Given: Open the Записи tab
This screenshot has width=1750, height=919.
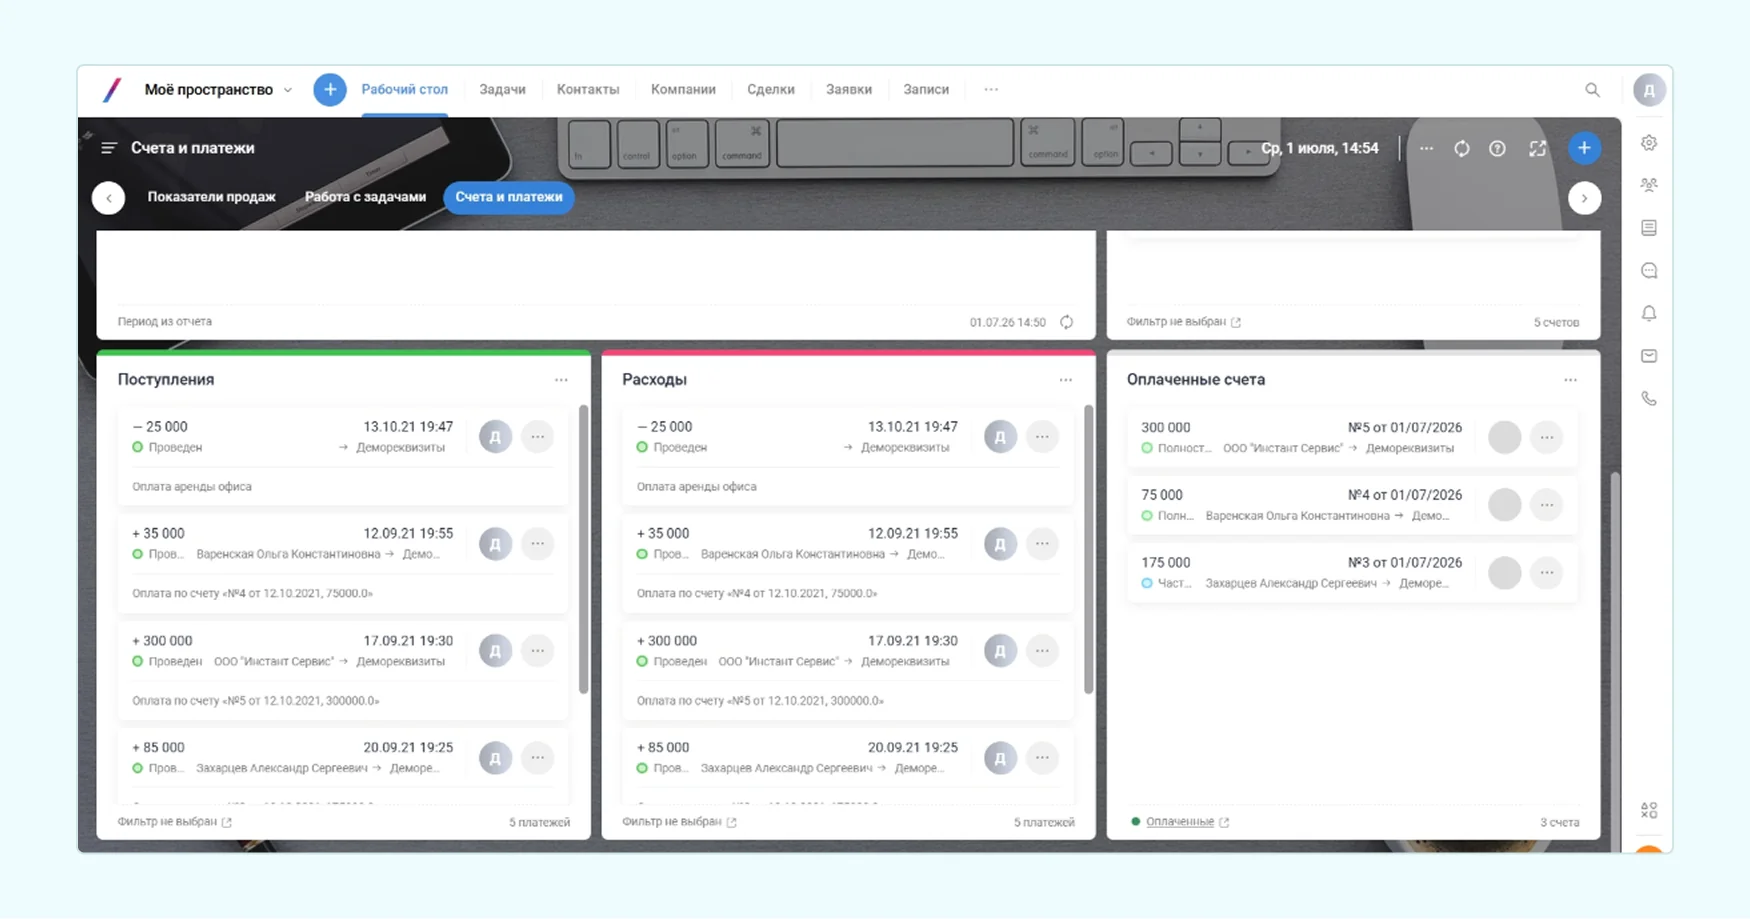Looking at the screenshot, I should pyautogui.click(x=926, y=90).
